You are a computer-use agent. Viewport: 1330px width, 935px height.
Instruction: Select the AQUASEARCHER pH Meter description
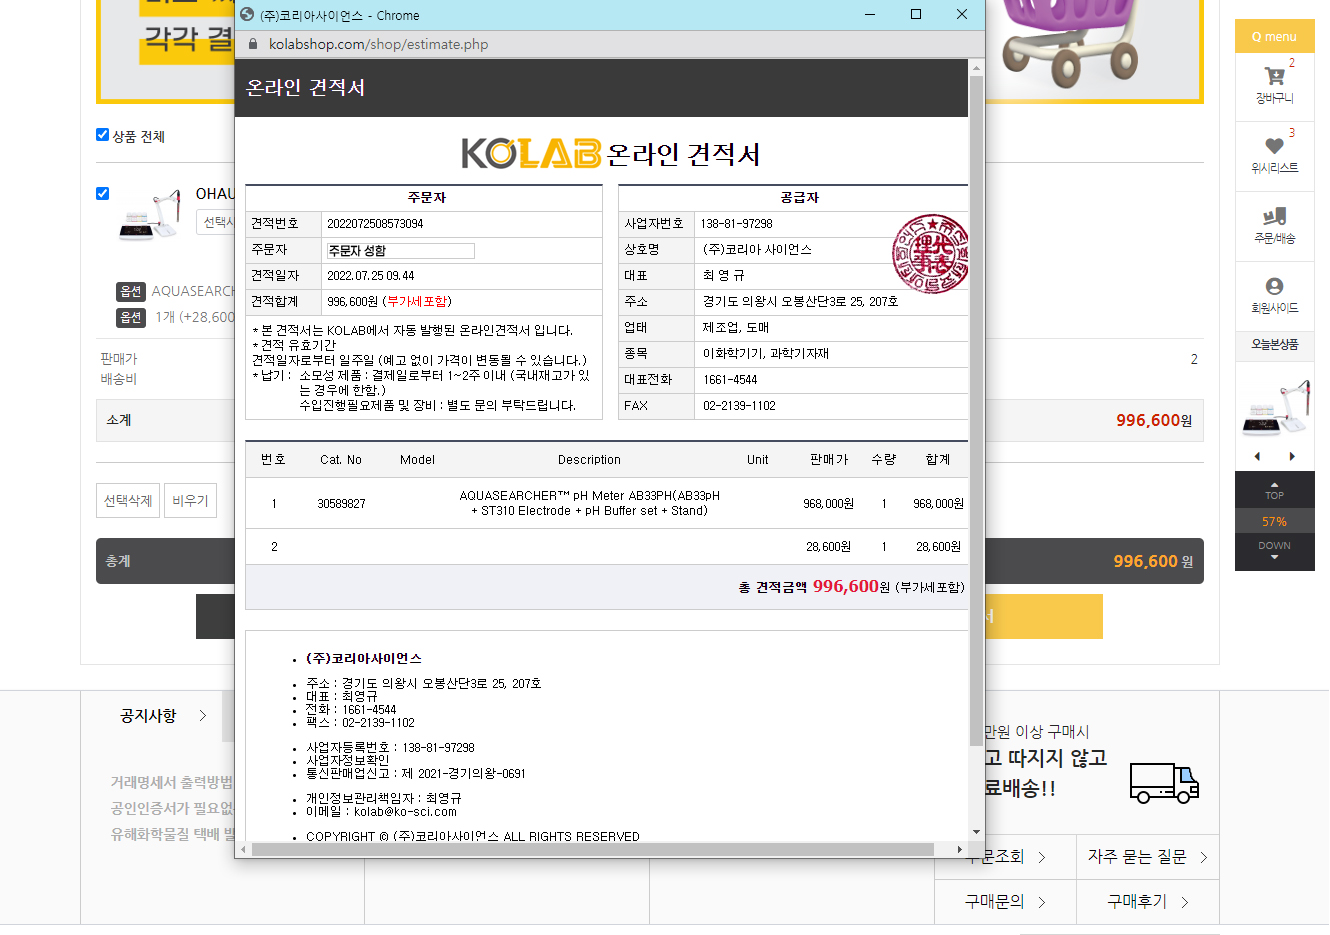[x=589, y=503]
